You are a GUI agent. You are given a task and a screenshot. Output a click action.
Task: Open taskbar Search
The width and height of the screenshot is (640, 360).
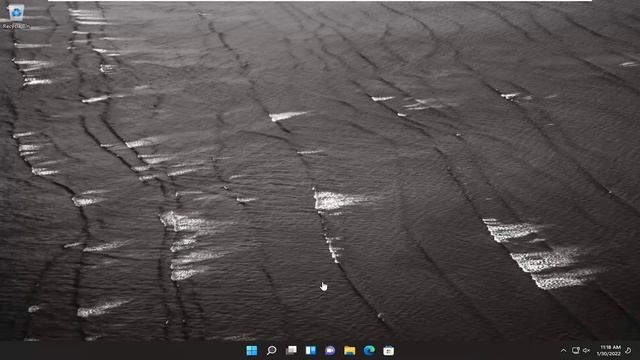(x=271, y=350)
